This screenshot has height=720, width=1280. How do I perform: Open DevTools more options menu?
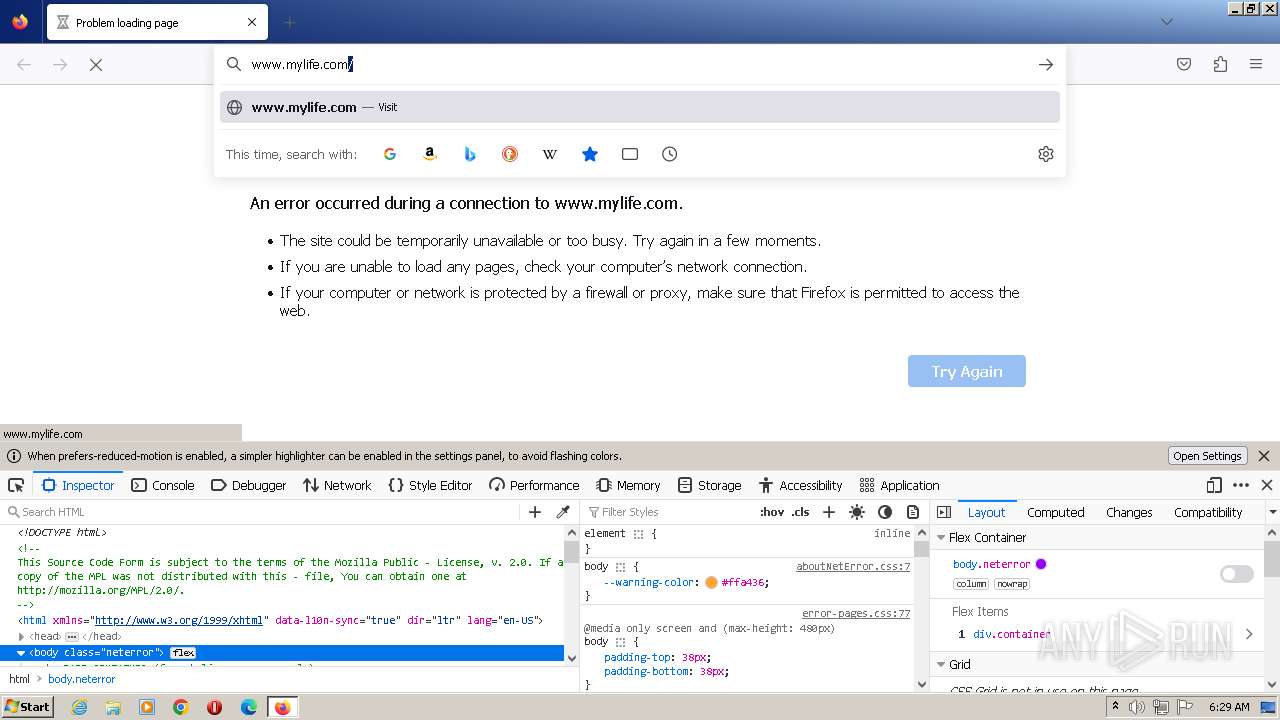[x=1241, y=485]
